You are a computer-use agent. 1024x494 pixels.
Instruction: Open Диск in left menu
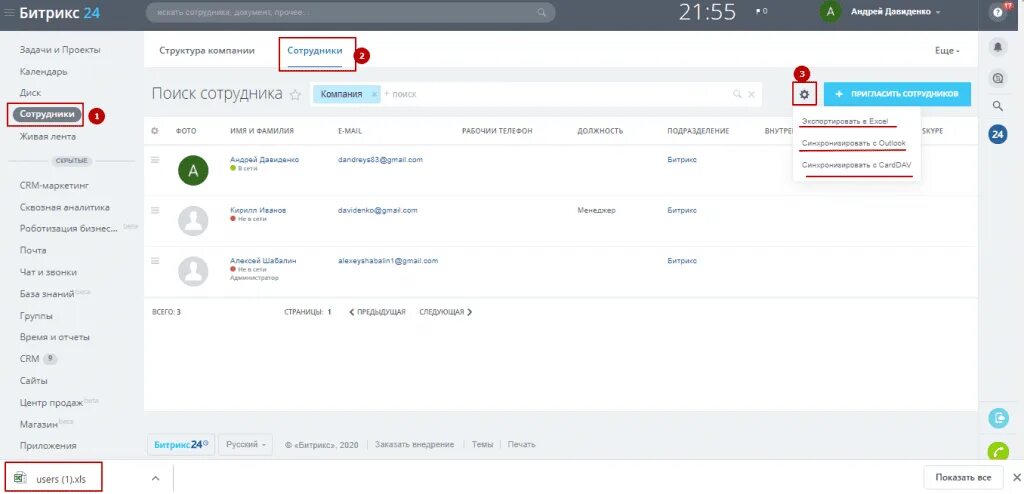pyautogui.click(x=31, y=93)
